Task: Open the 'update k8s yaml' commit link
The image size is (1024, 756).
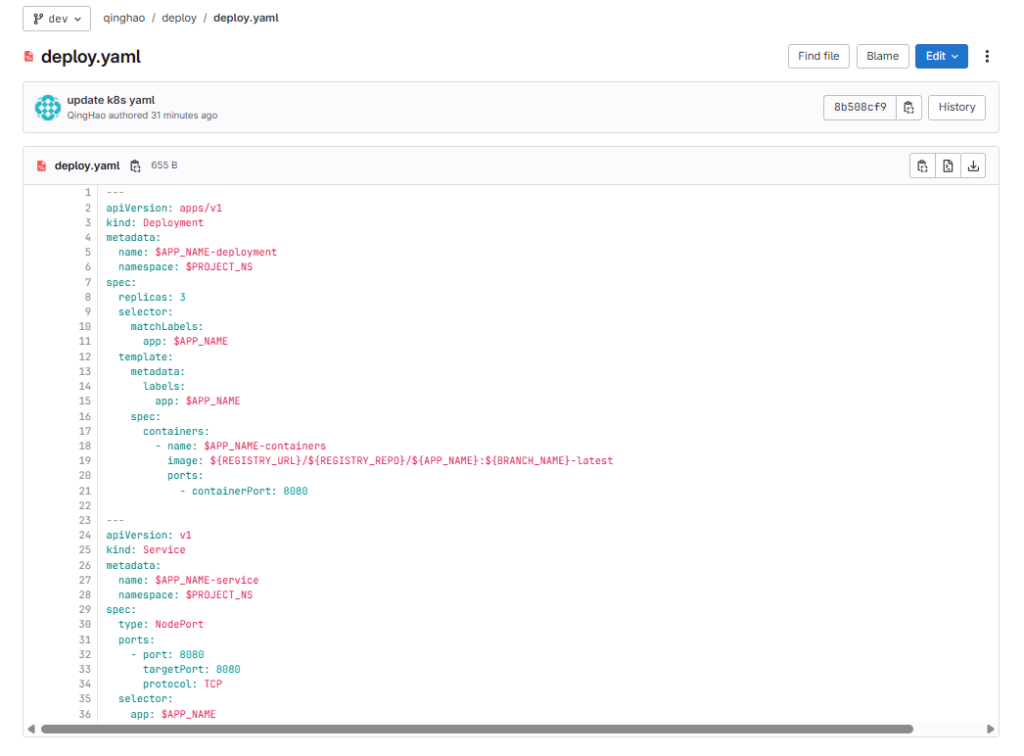Action: [111, 100]
